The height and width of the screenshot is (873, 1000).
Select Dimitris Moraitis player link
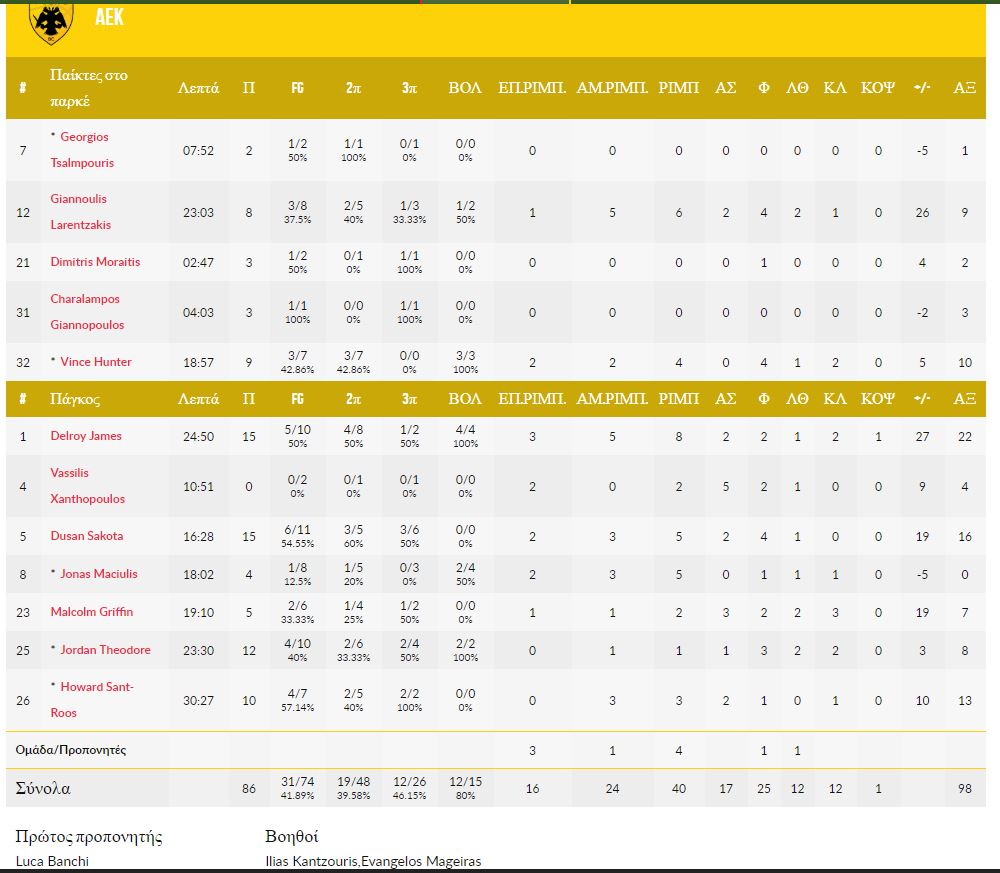click(95, 262)
